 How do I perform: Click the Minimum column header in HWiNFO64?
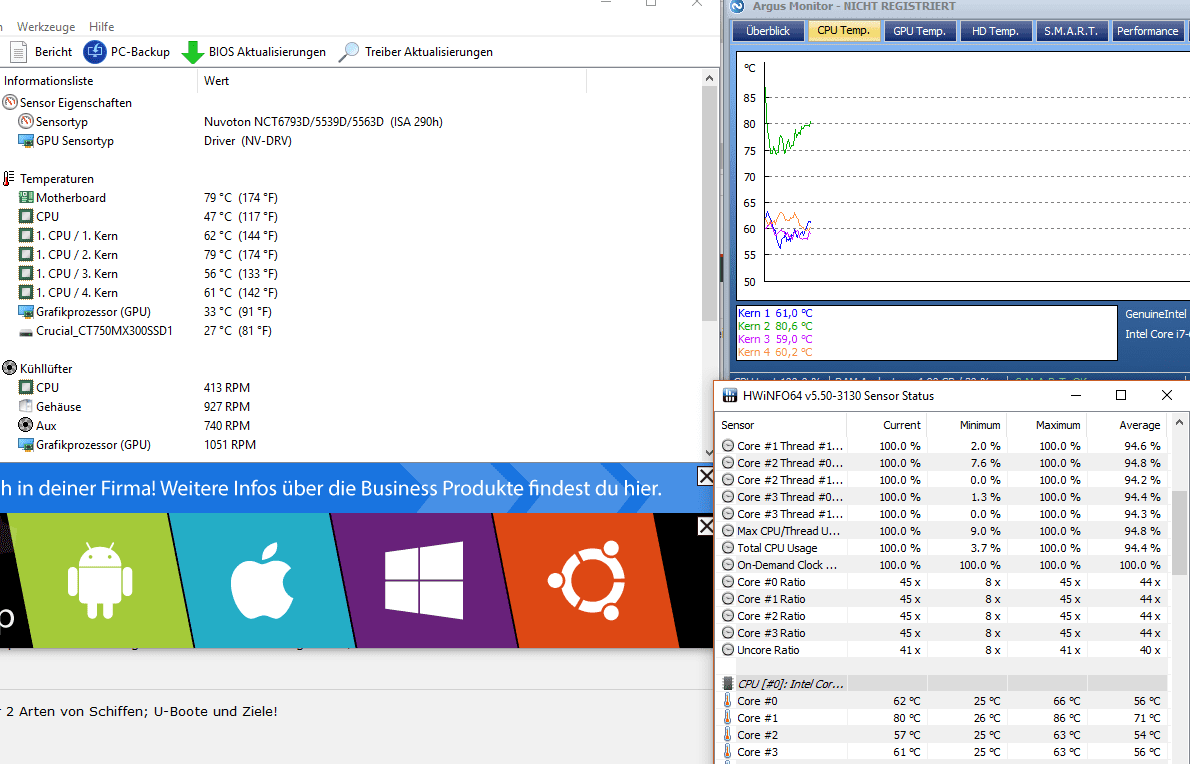click(966, 425)
